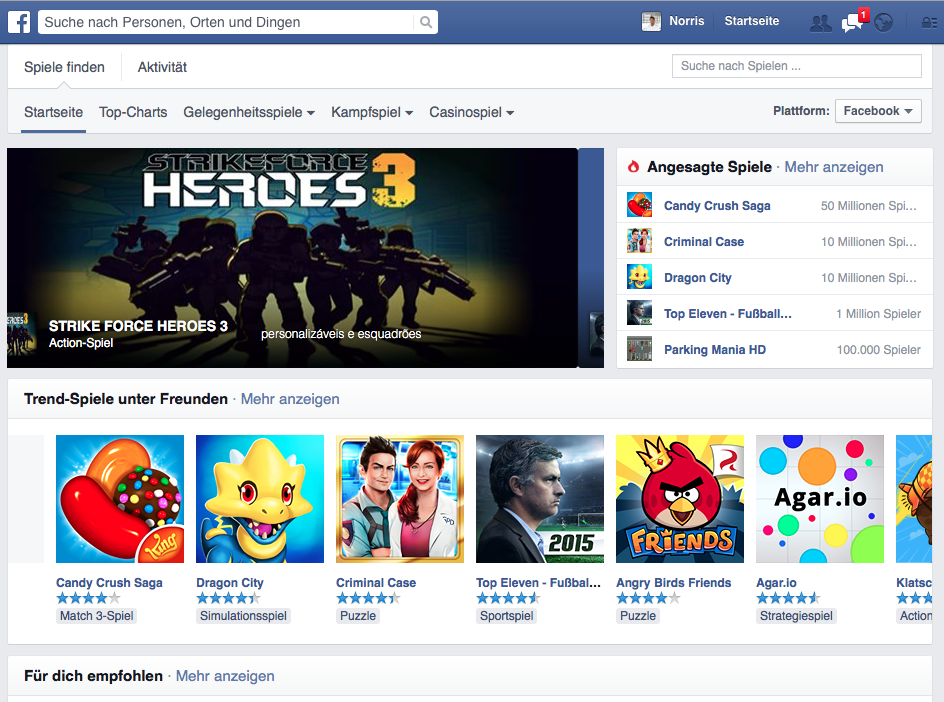944x702 pixels.
Task: Click Angry Birds Friends title under tile
Action: click(x=674, y=583)
